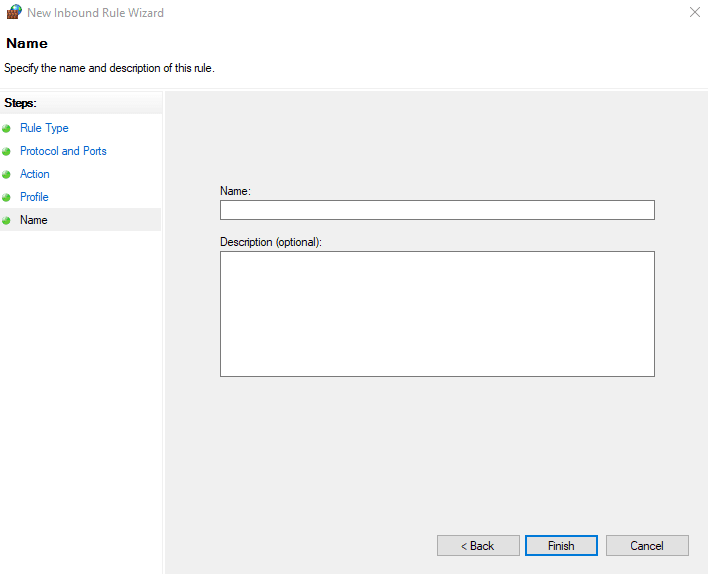
Task: Click Finish to create the rule
Action: pyautogui.click(x=561, y=546)
